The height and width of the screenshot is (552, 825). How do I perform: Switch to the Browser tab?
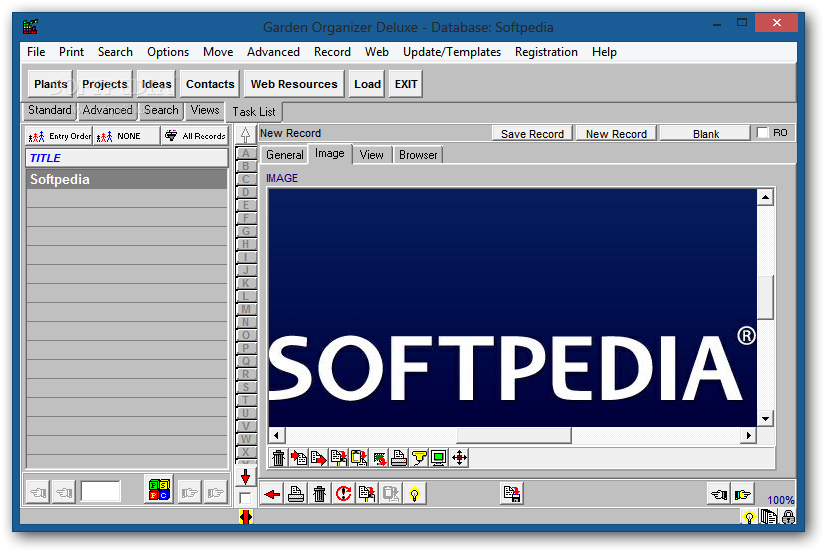[418, 155]
